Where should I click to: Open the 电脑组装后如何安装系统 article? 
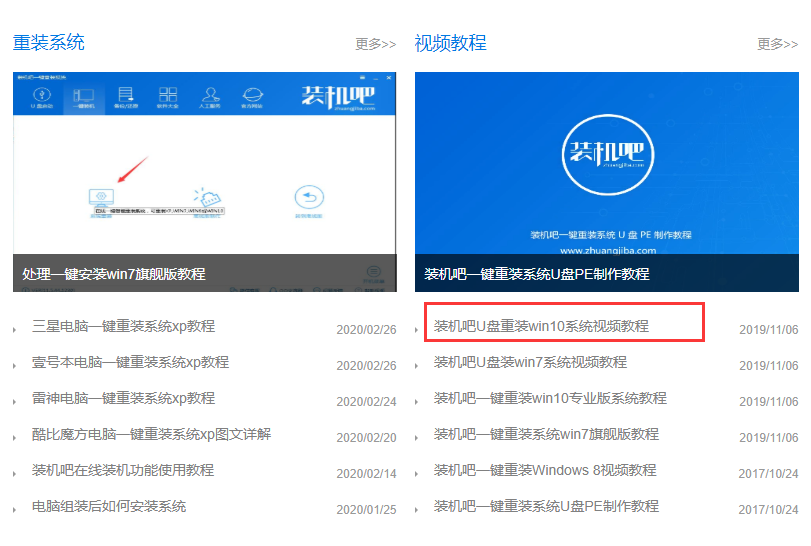click(109, 507)
